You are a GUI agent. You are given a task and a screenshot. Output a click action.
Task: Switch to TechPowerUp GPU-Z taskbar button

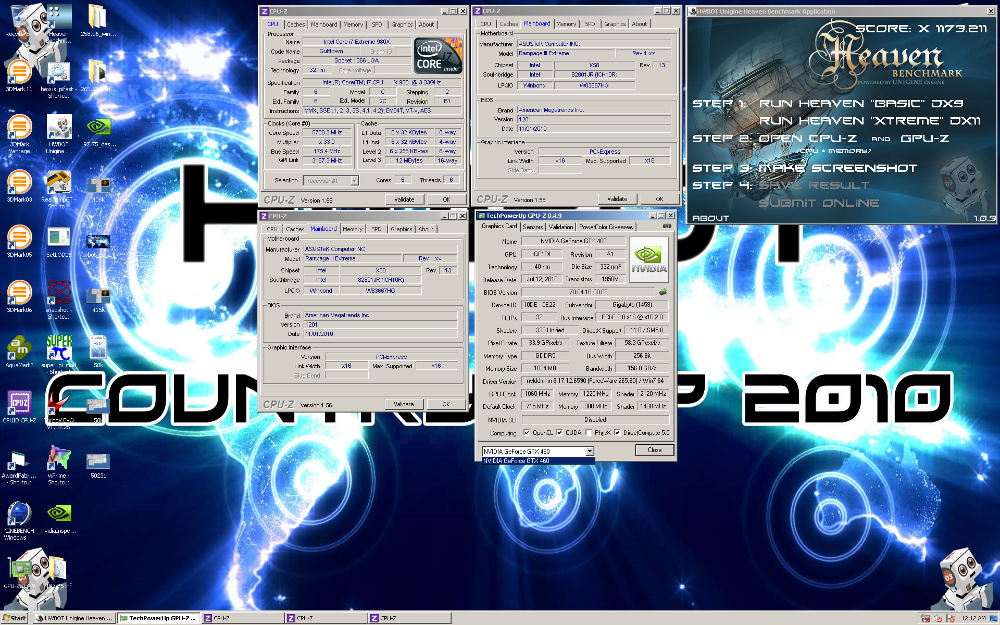pyautogui.click(x=158, y=618)
